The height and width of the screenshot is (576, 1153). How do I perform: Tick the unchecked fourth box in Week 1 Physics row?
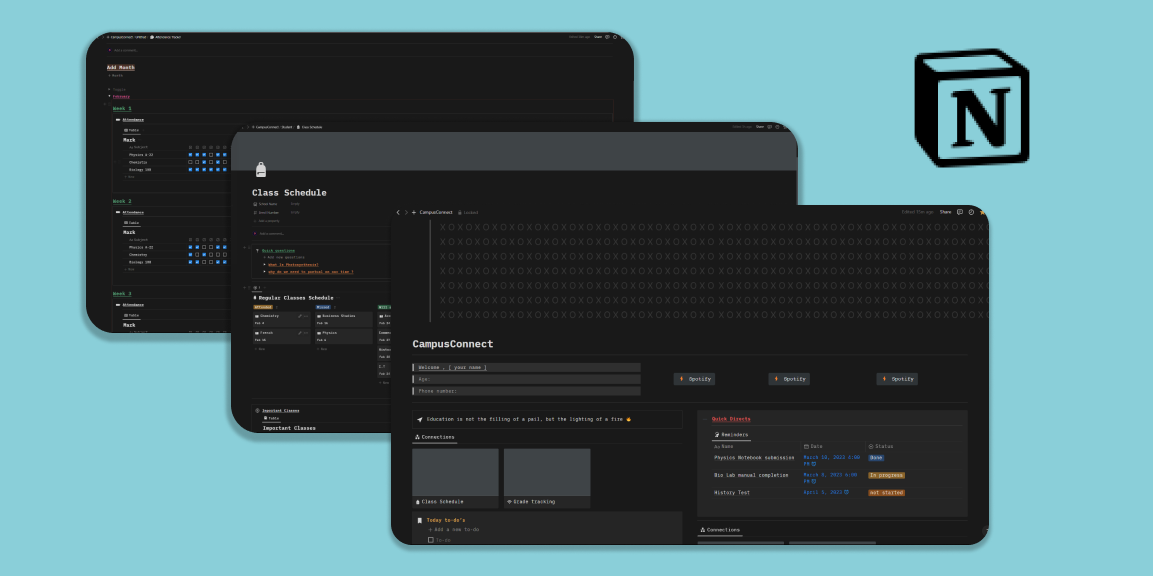point(211,154)
